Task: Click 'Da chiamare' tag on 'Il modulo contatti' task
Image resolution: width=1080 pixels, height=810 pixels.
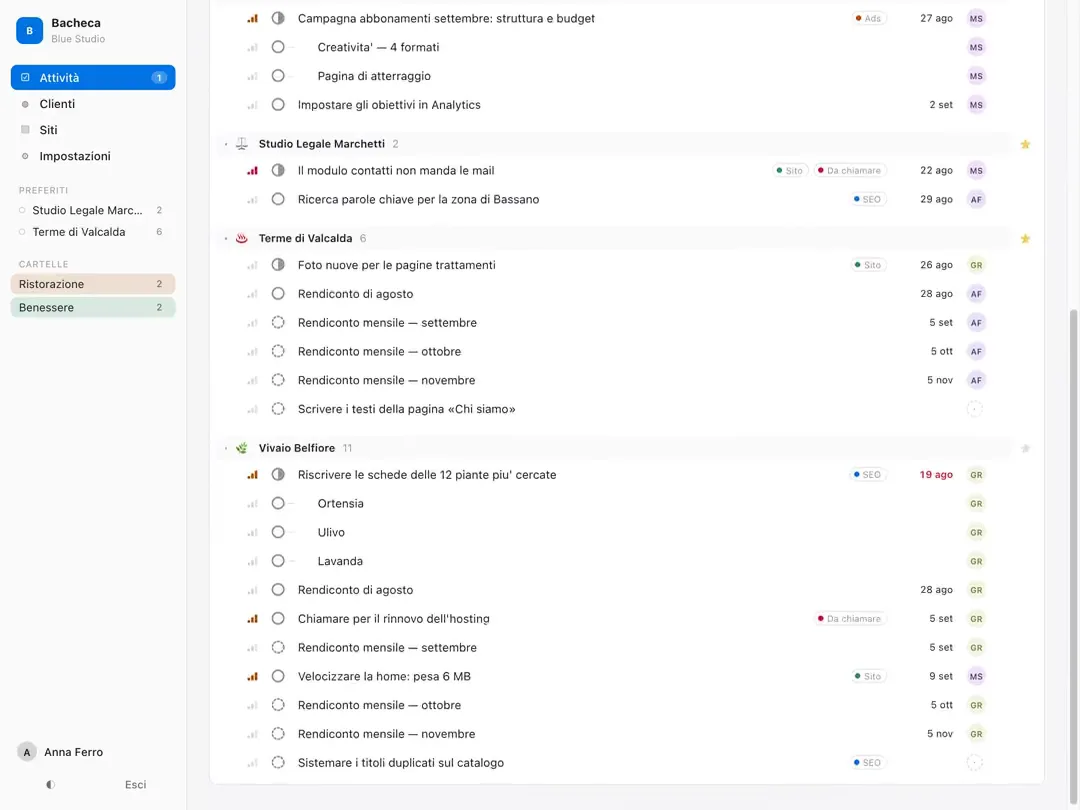Action: point(850,171)
